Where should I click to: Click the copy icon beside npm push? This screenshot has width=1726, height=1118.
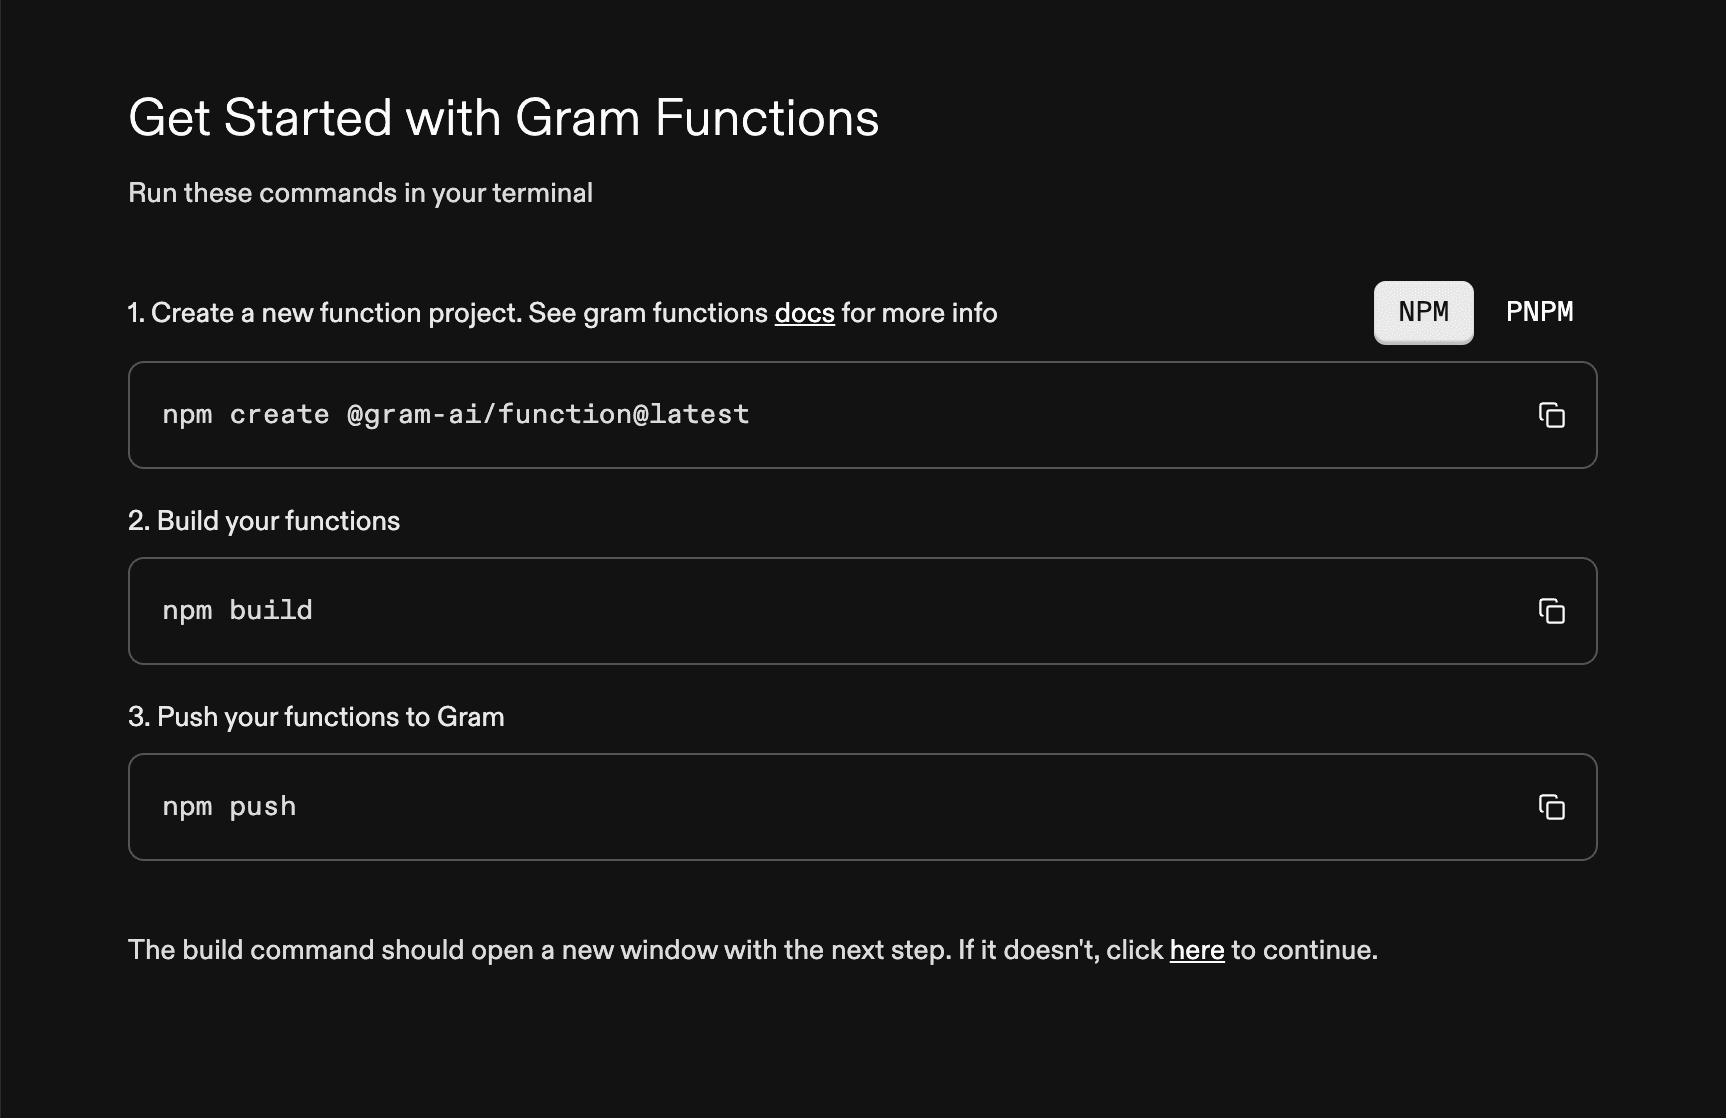[x=1552, y=807]
